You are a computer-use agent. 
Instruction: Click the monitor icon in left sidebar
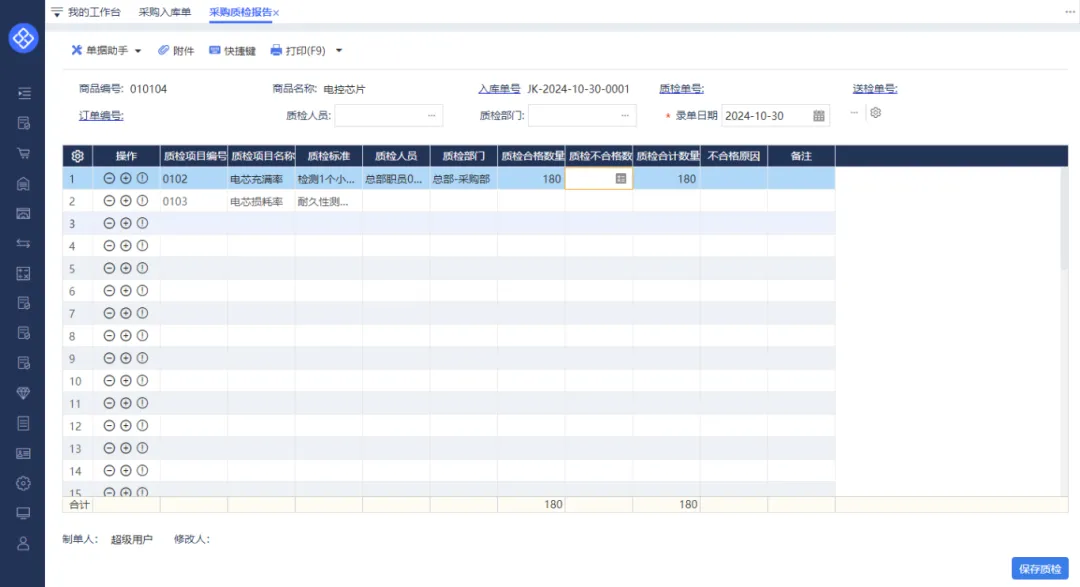pos(23,513)
